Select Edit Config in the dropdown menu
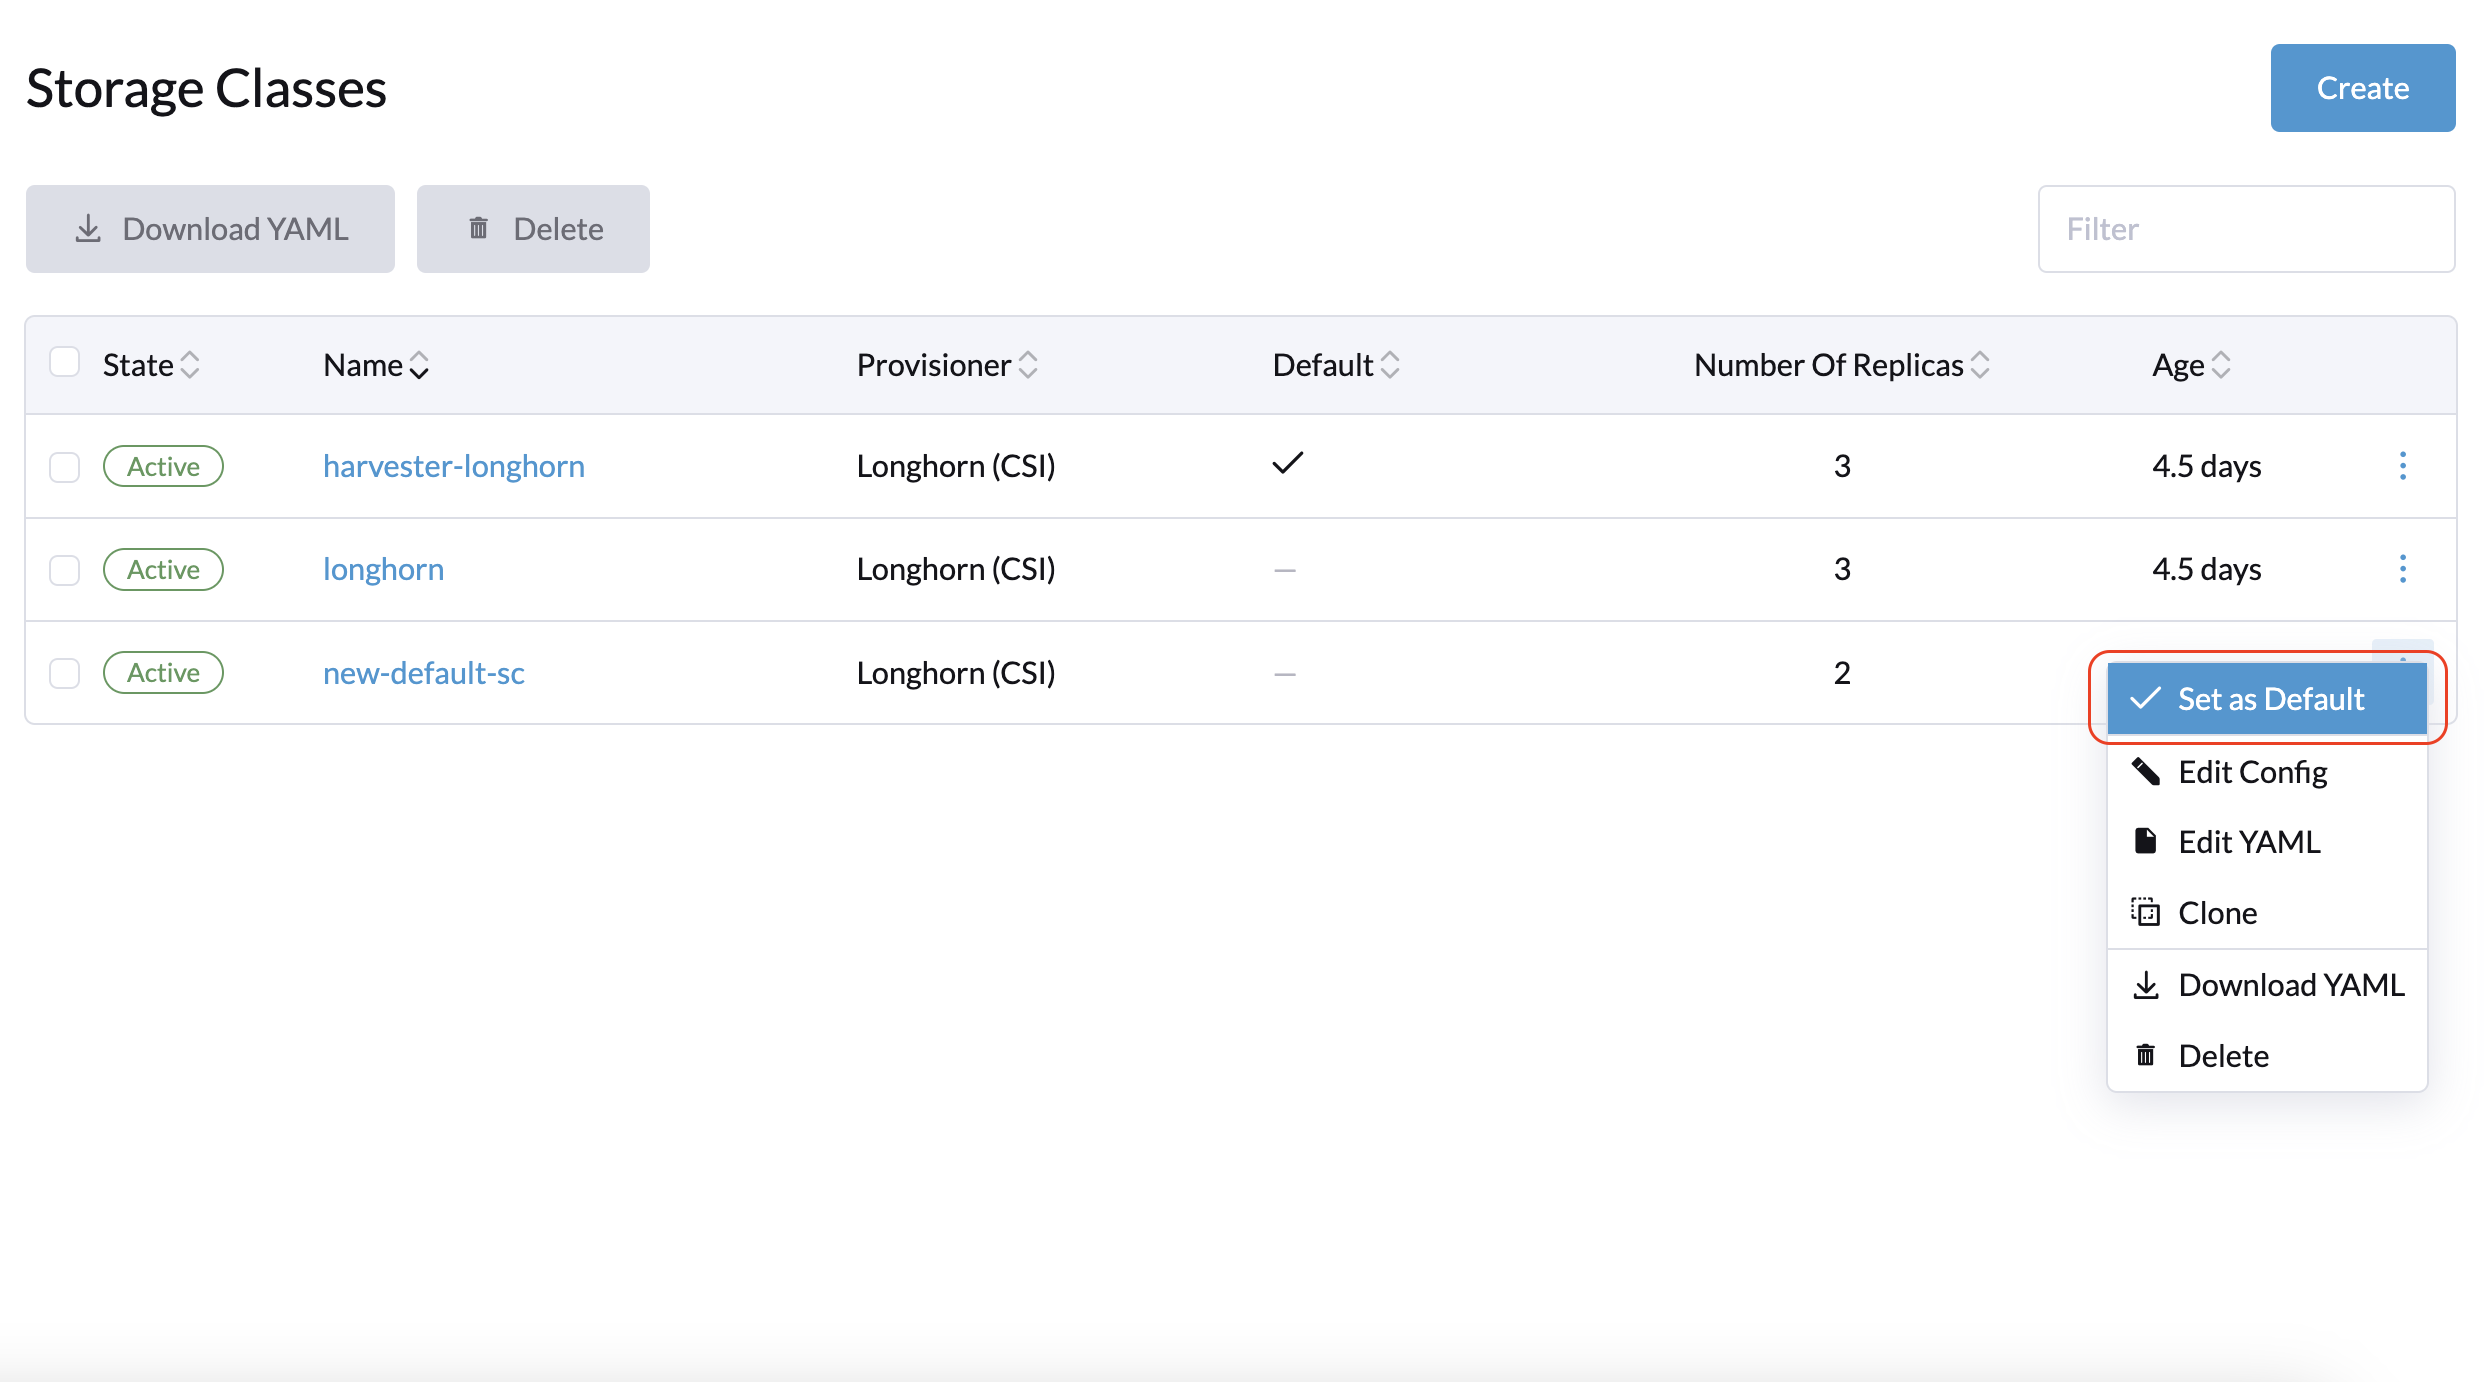This screenshot has width=2484, height=1382. 2252,772
